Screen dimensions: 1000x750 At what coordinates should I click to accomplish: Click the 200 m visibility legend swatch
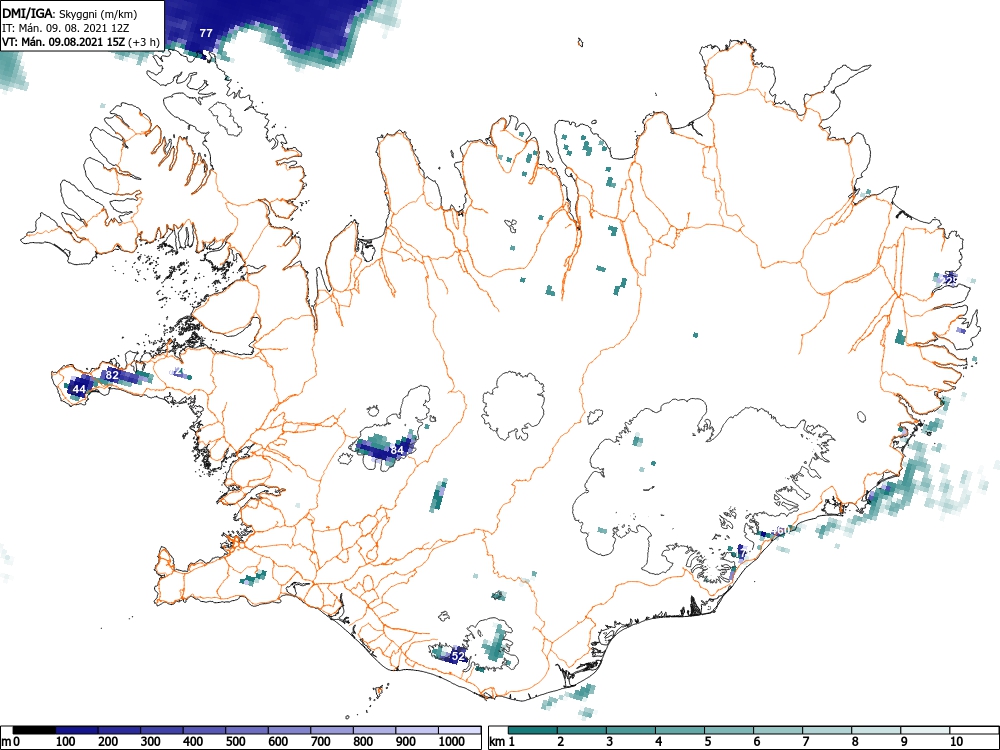(x=119, y=730)
